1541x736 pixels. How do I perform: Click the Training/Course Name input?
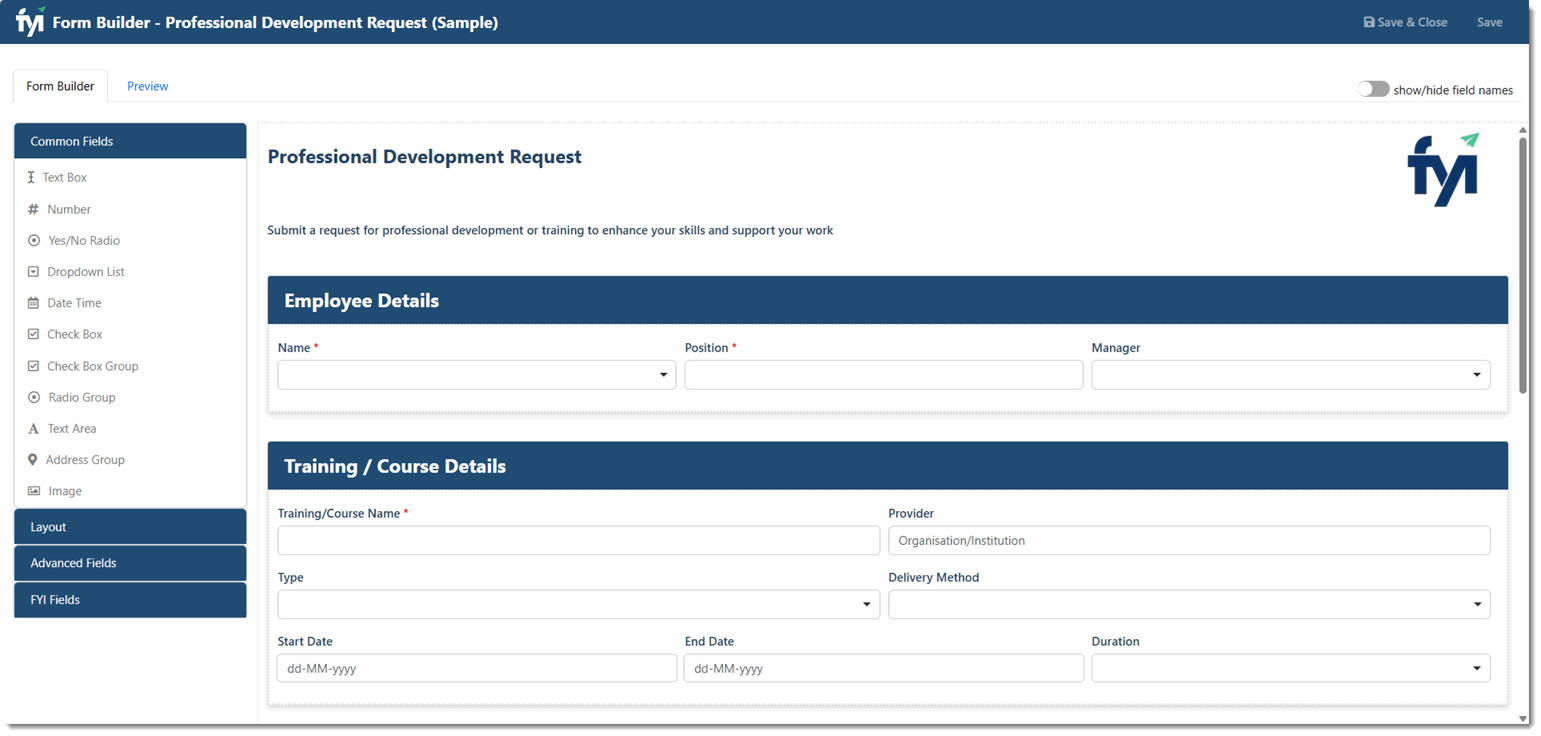[x=579, y=541]
